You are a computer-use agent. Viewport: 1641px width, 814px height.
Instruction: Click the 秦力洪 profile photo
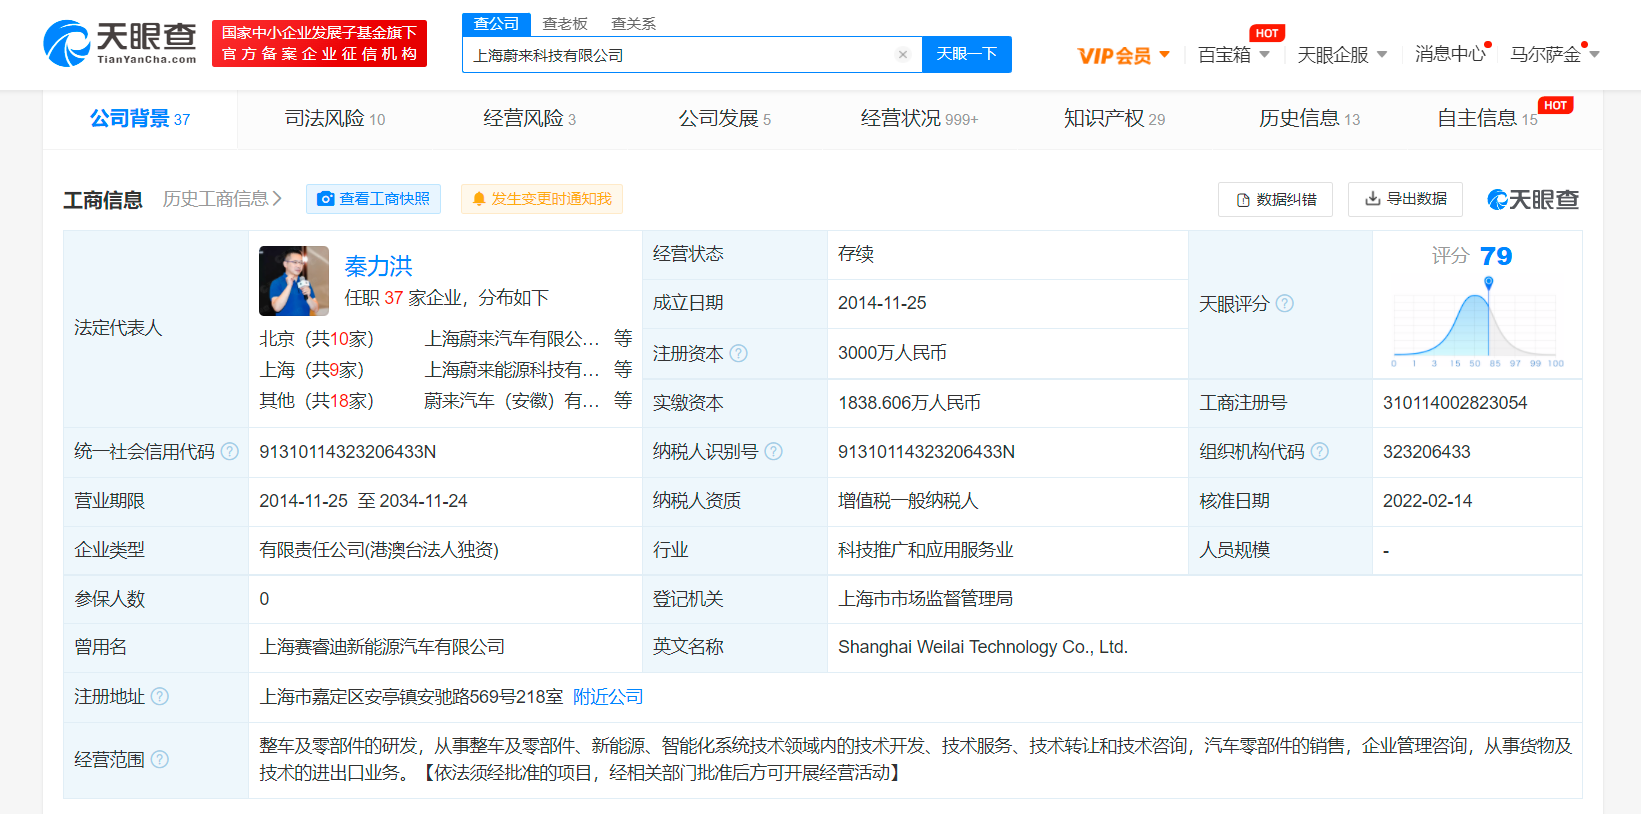(294, 281)
